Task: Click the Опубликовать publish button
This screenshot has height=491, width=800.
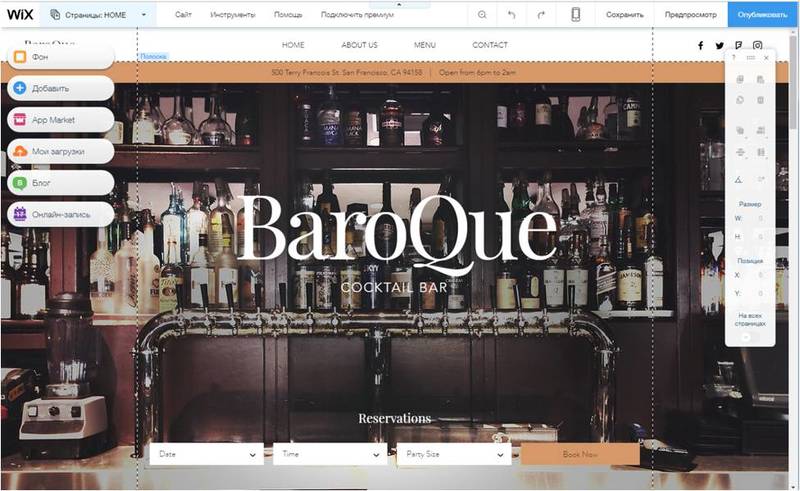Action: (763, 15)
